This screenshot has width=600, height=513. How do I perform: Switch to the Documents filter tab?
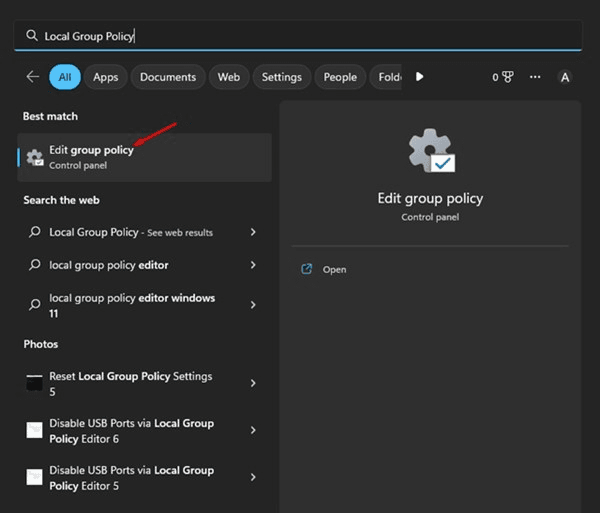point(168,77)
